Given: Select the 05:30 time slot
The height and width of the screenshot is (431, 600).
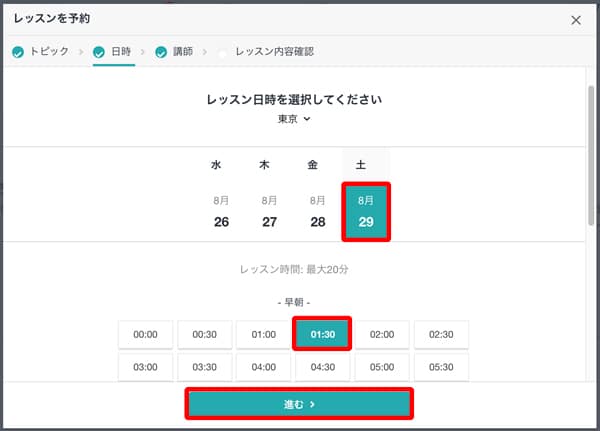Looking at the screenshot, I should point(441,367).
